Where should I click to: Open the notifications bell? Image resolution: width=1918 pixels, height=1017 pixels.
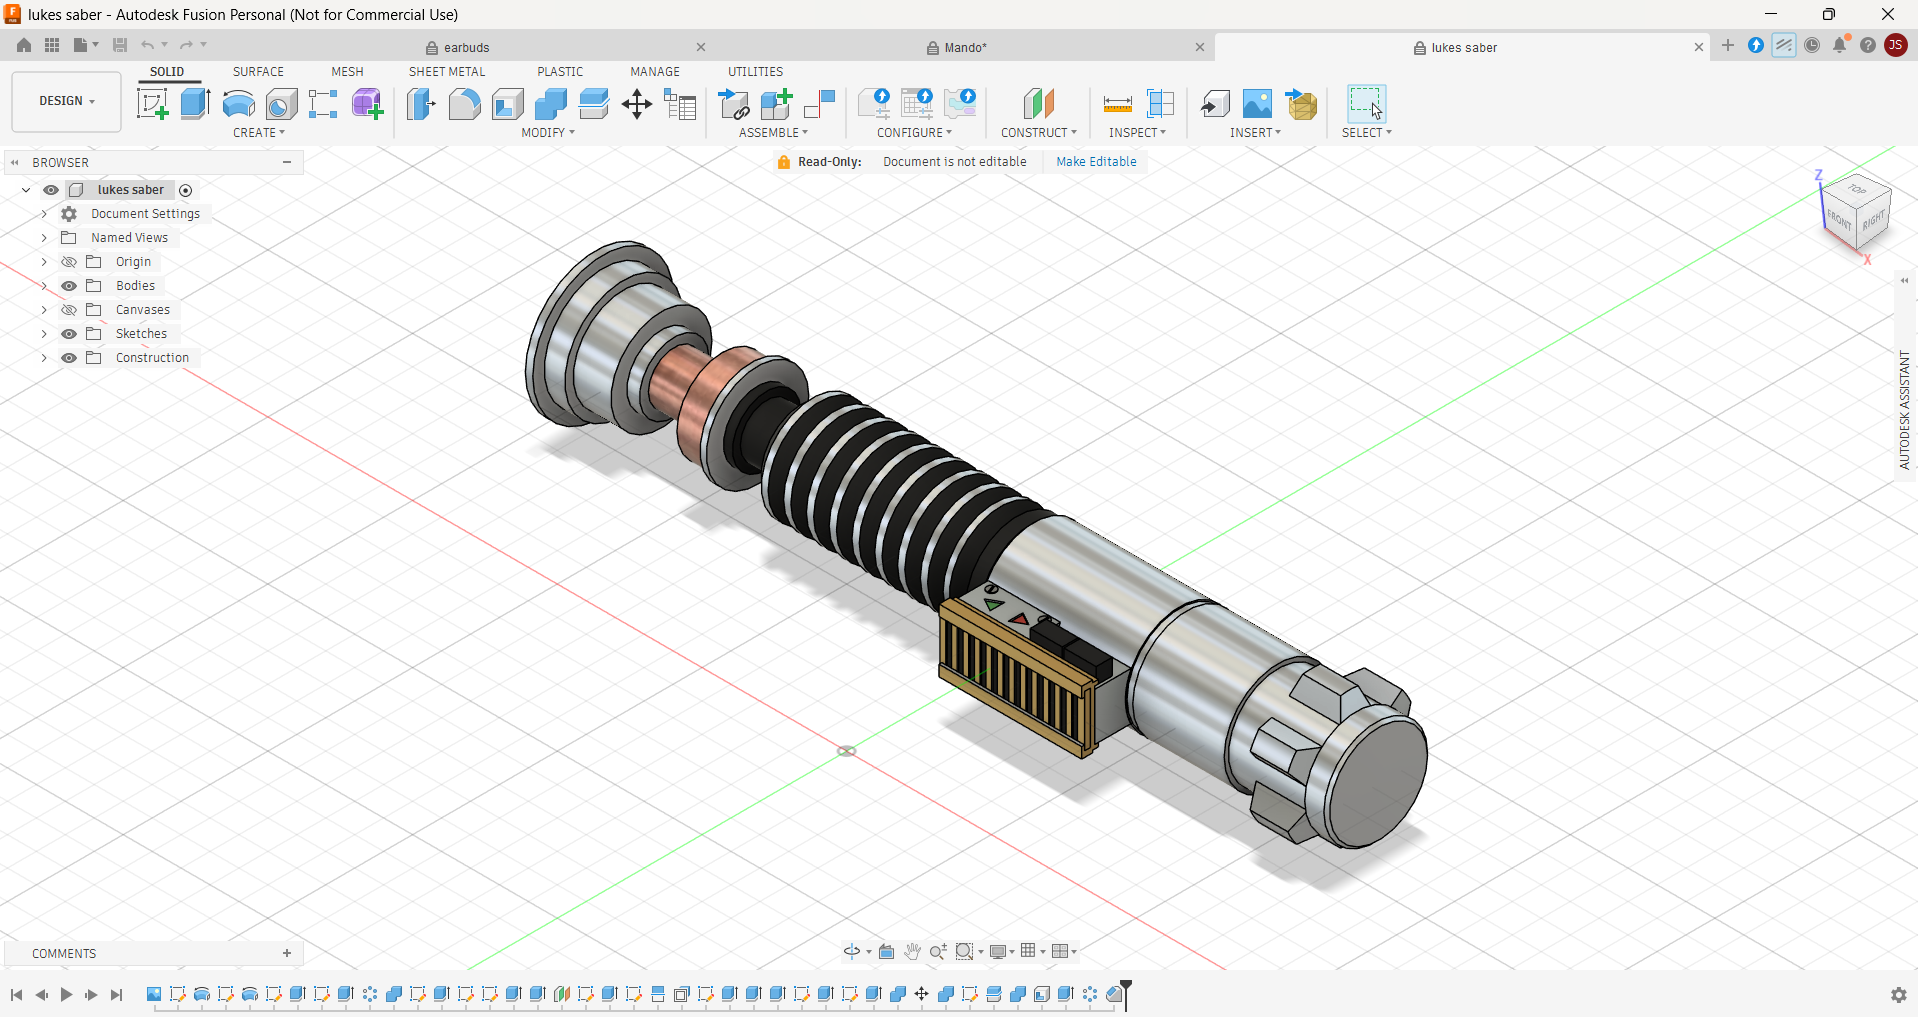1840,45
